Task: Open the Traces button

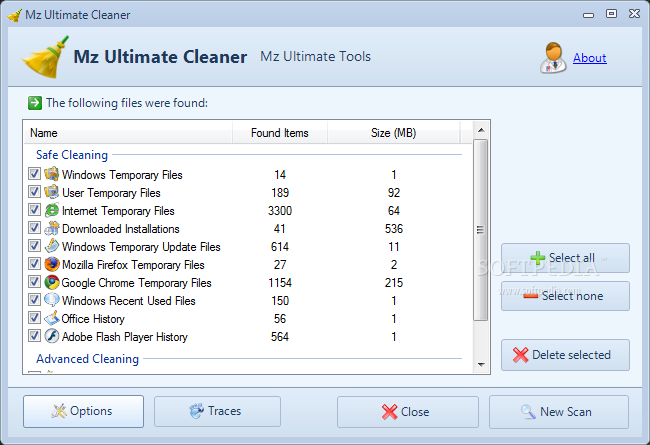Action: pos(217,411)
